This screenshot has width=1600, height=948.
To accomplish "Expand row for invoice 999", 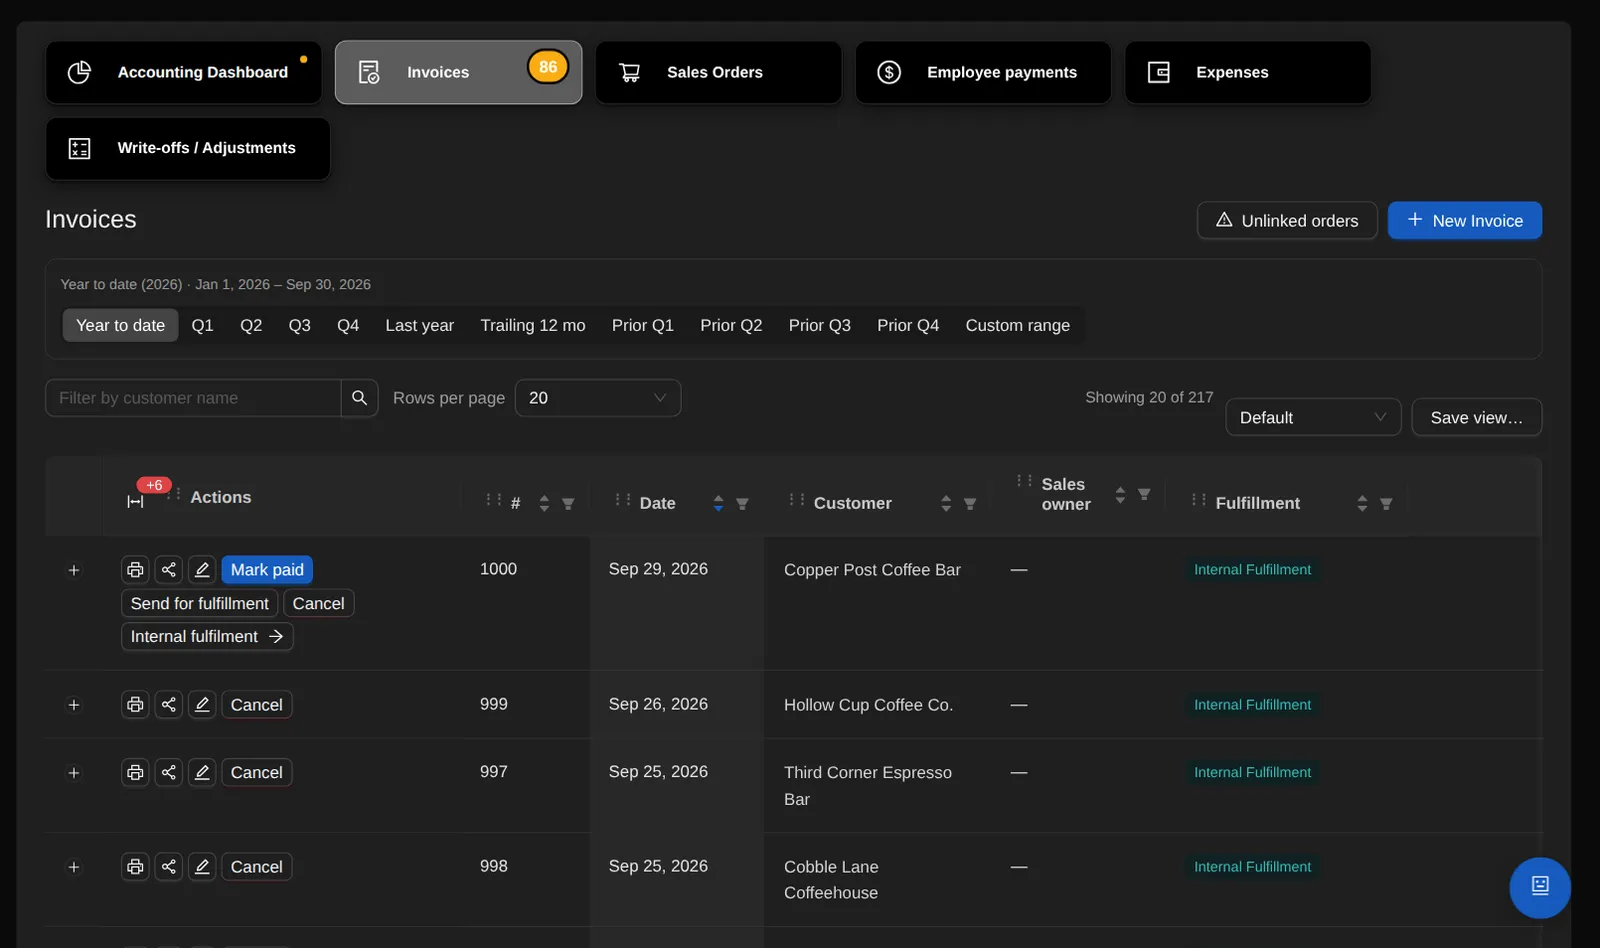I will 73,705.
